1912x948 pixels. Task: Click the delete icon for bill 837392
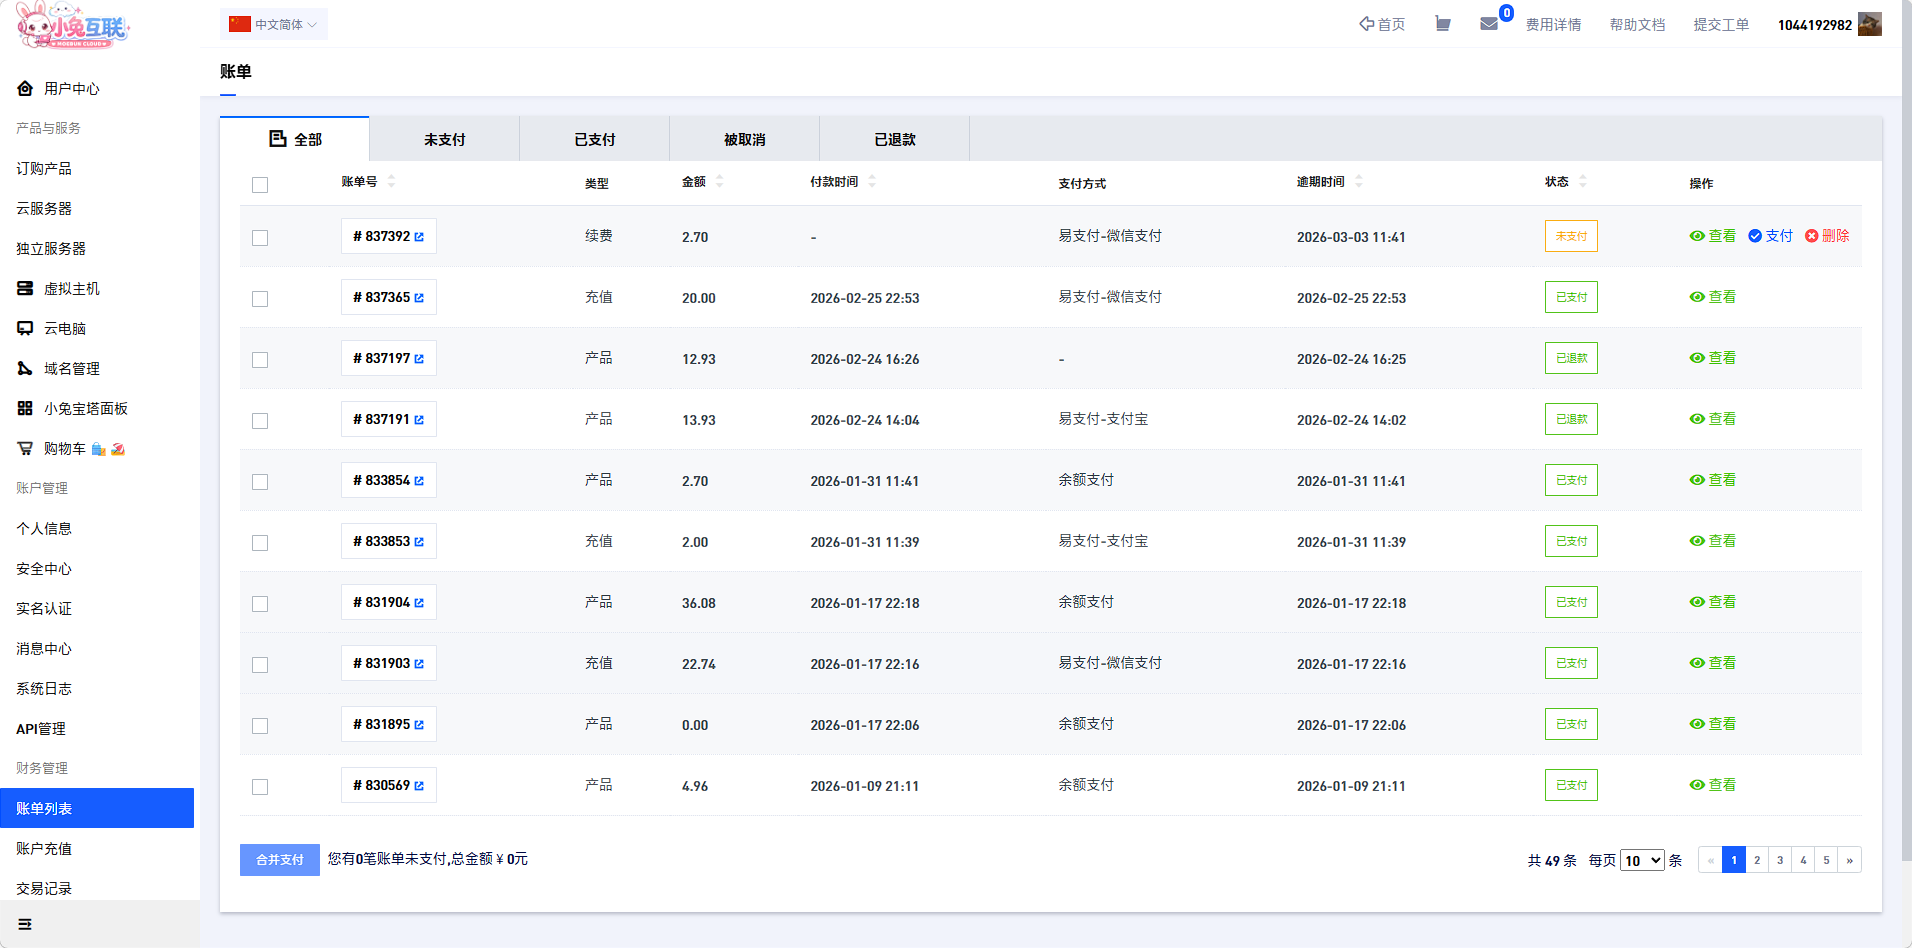coord(1811,236)
